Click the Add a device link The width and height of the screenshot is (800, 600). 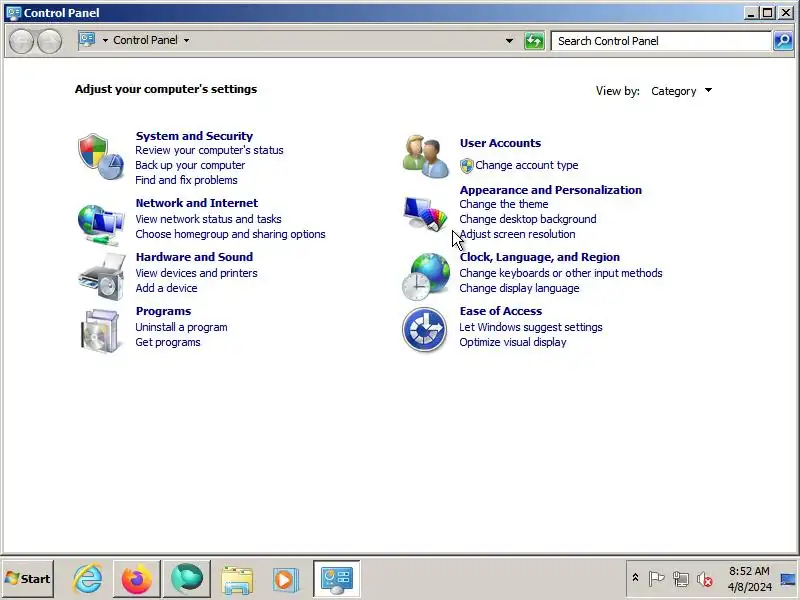[x=166, y=288]
